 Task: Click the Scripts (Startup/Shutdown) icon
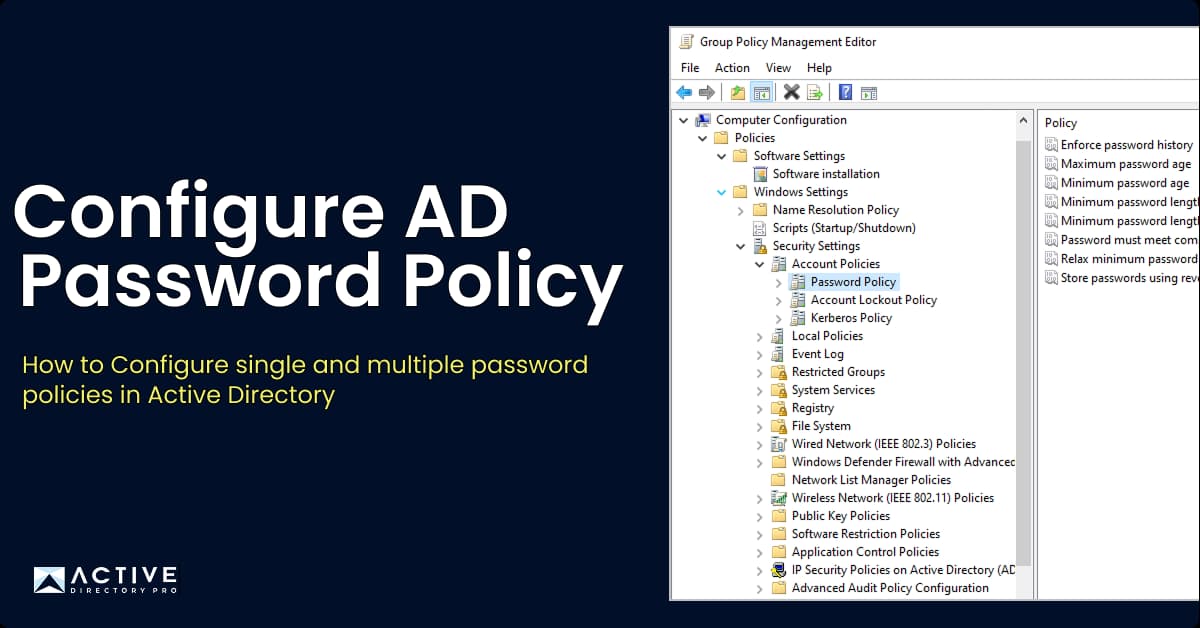click(761, 228)
